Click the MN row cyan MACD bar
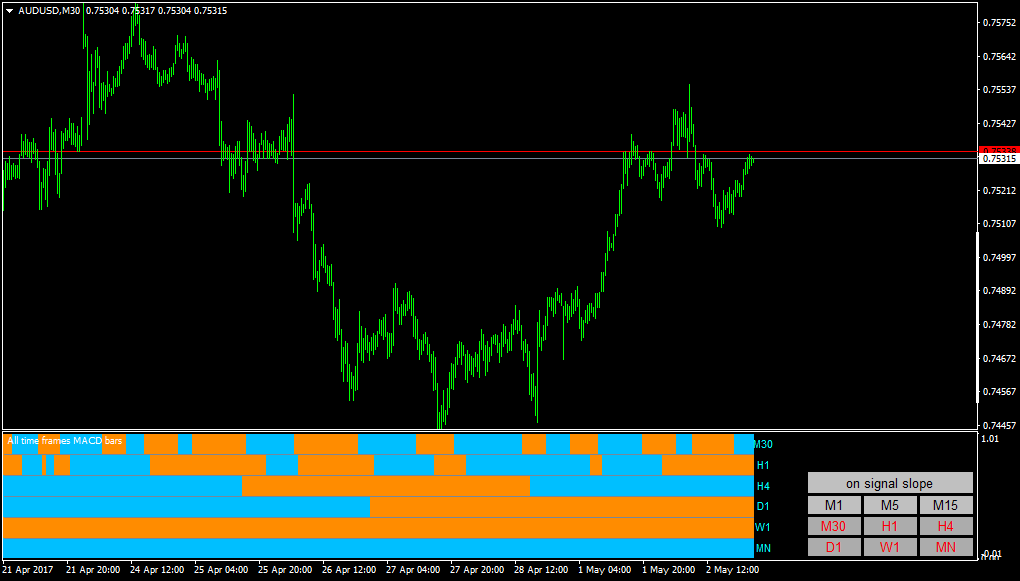 (x=378, y=548)
